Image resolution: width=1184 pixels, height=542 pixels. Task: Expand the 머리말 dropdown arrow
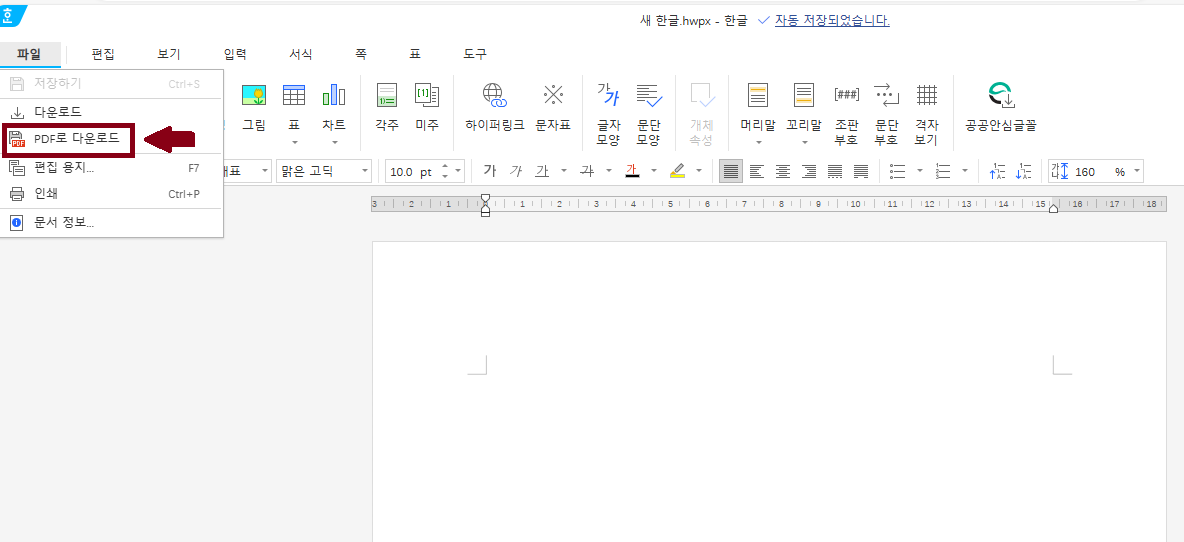pos(758,142)
